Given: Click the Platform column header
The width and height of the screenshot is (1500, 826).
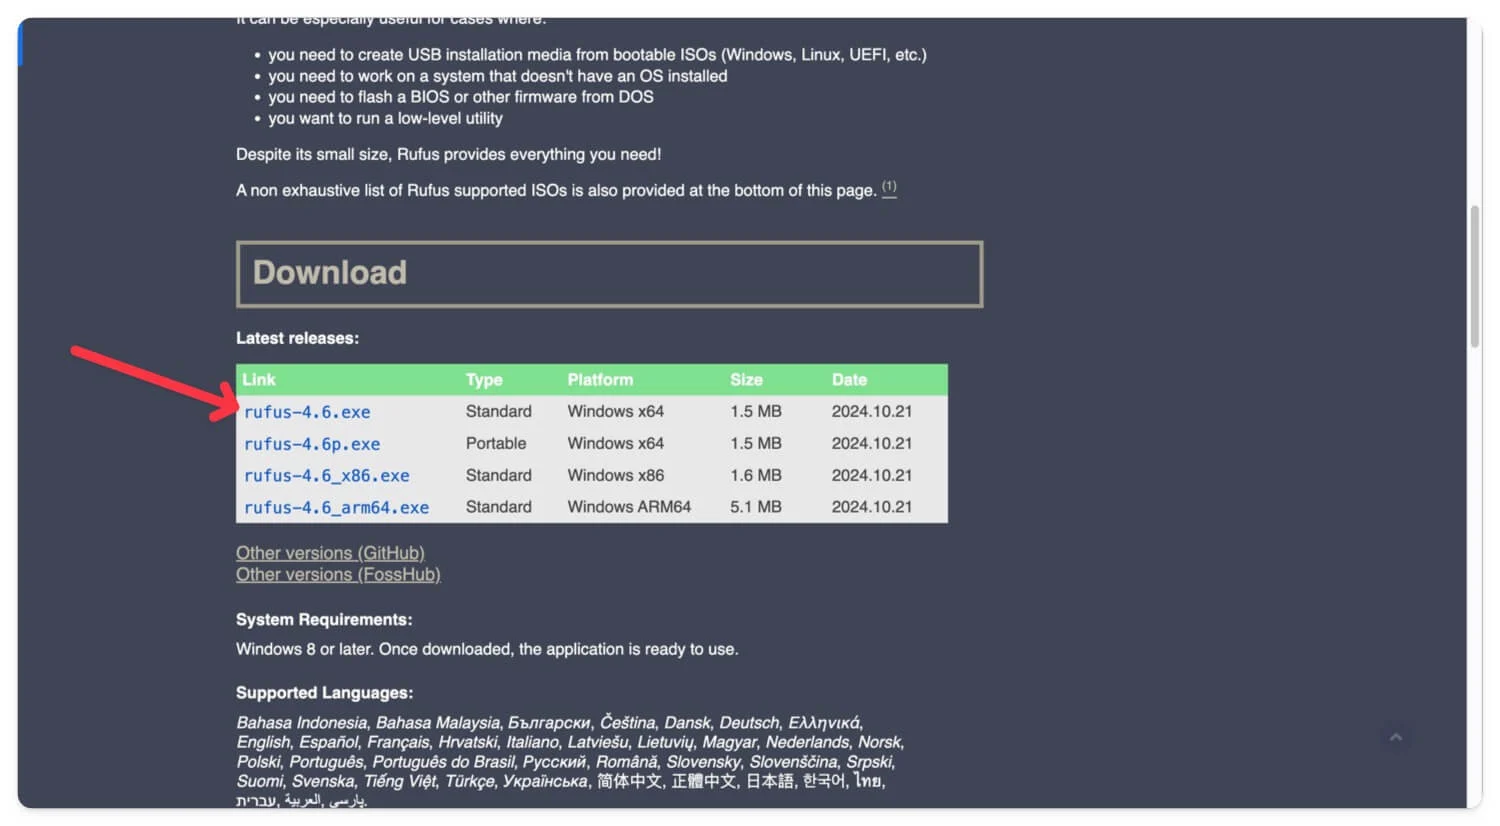Looking at the screenshot, I should click(600, 380).
